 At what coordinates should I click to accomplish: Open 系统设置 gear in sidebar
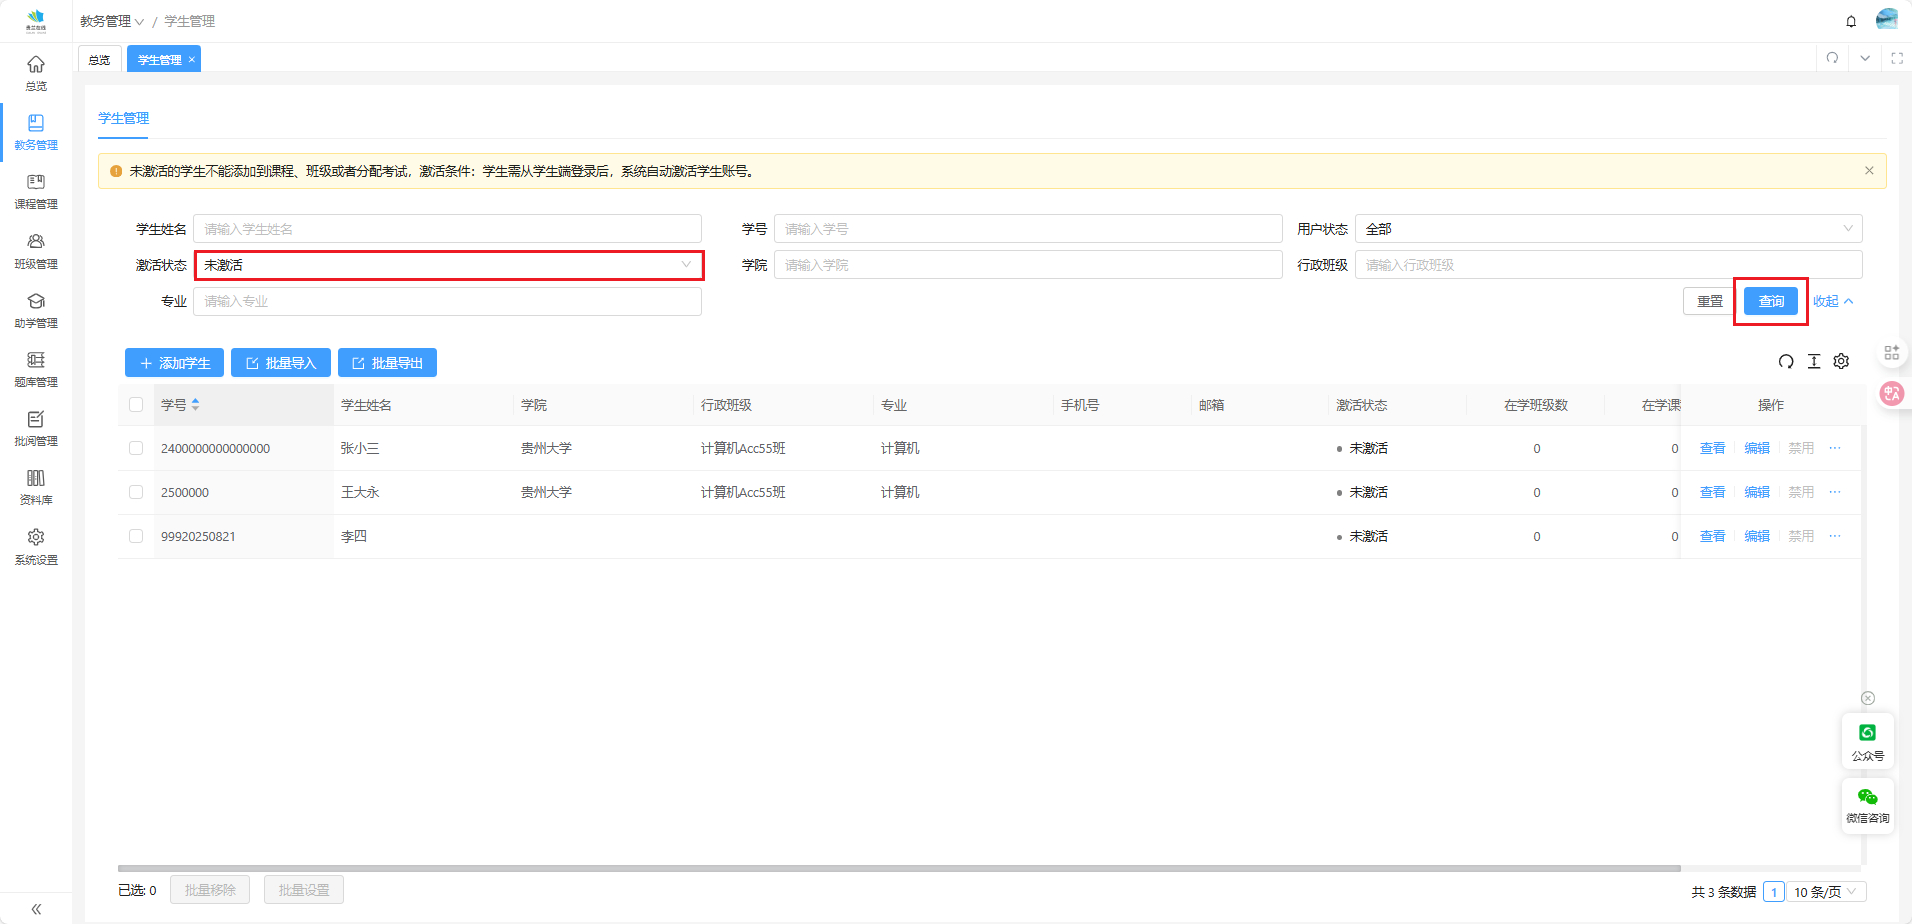36,546
